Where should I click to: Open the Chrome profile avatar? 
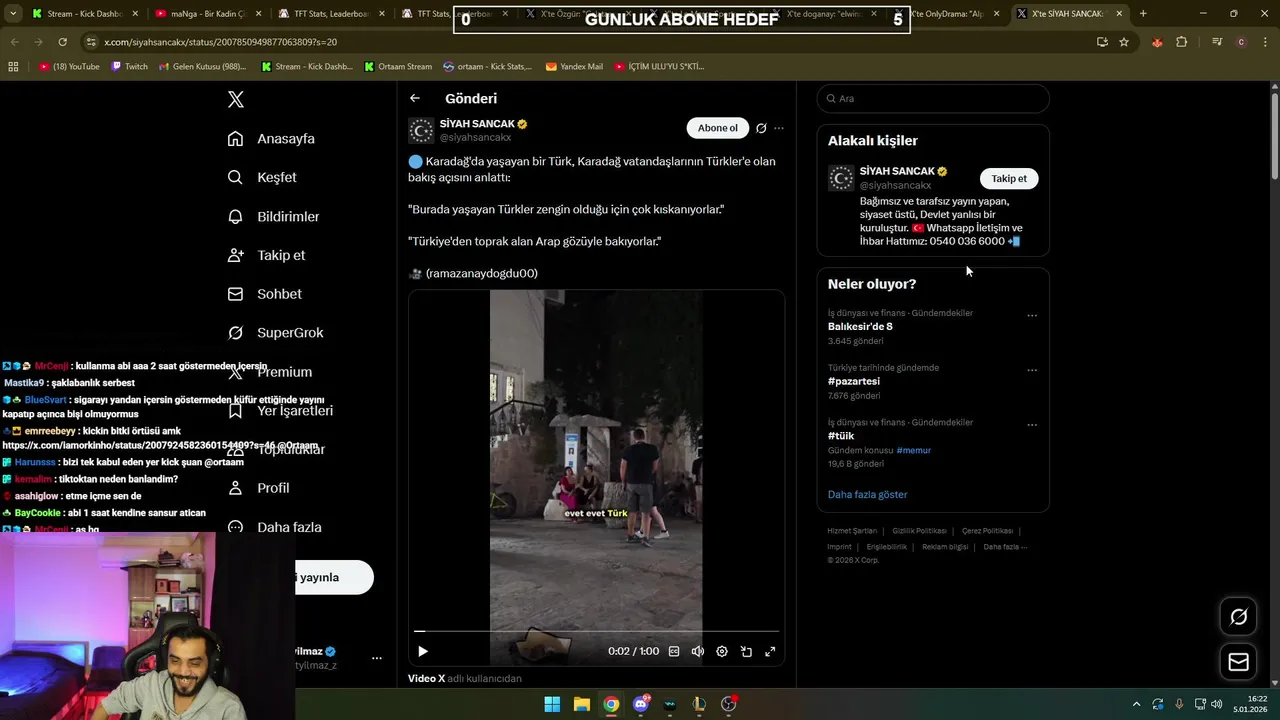click(x=1241, y=42)
